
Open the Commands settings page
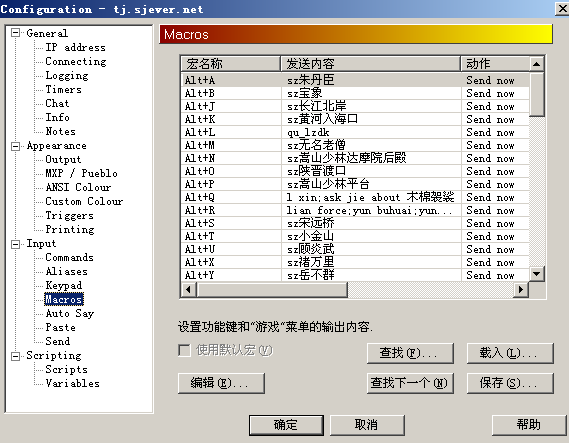[69, 257]
